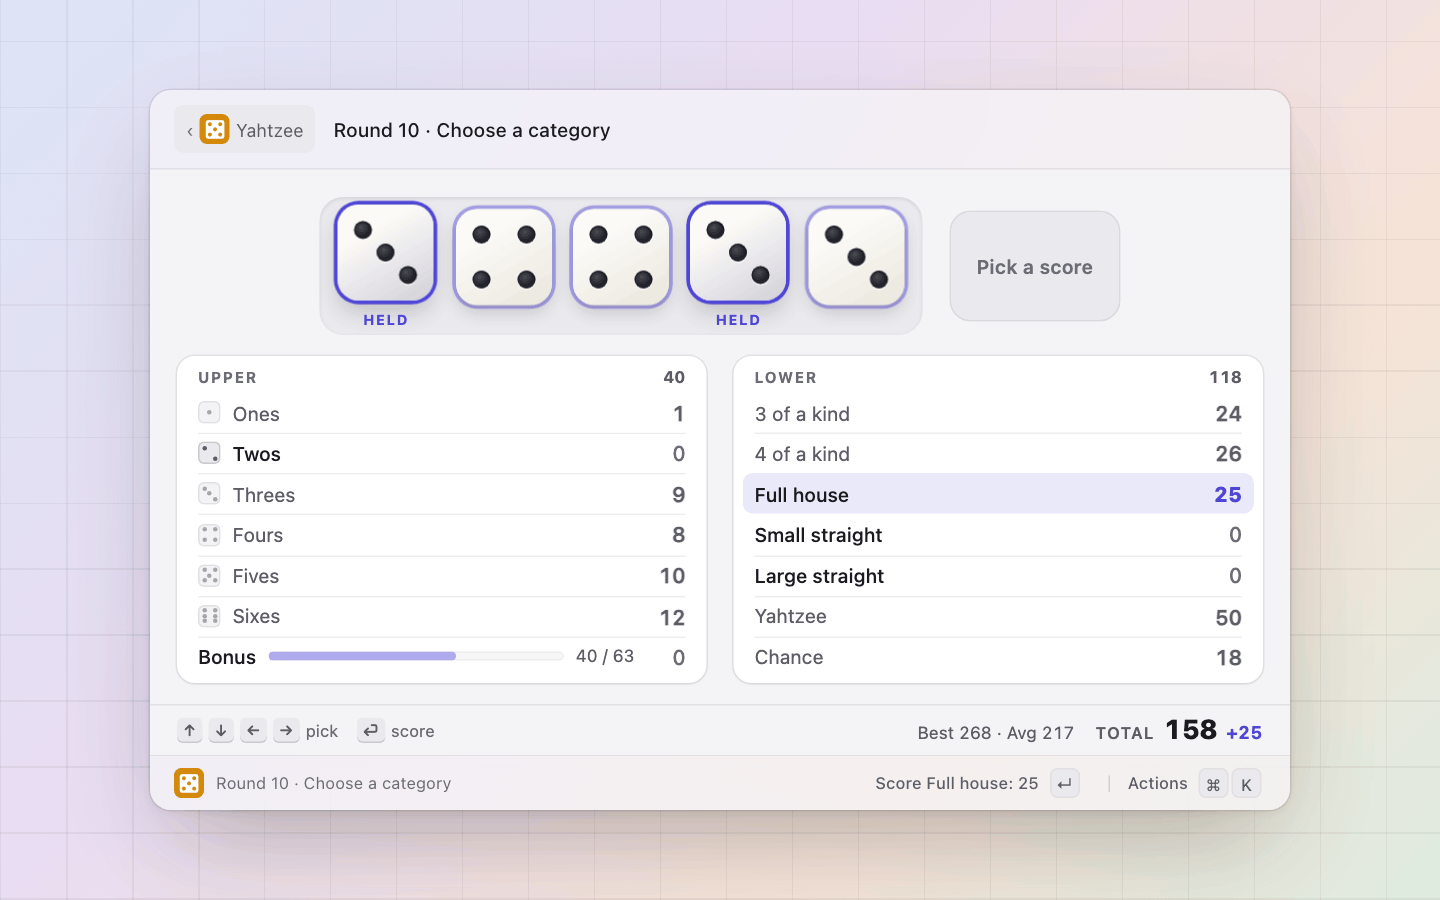Hold the fifth die showing three
Screen dimensions: 1440x900
tap(856, 257)
